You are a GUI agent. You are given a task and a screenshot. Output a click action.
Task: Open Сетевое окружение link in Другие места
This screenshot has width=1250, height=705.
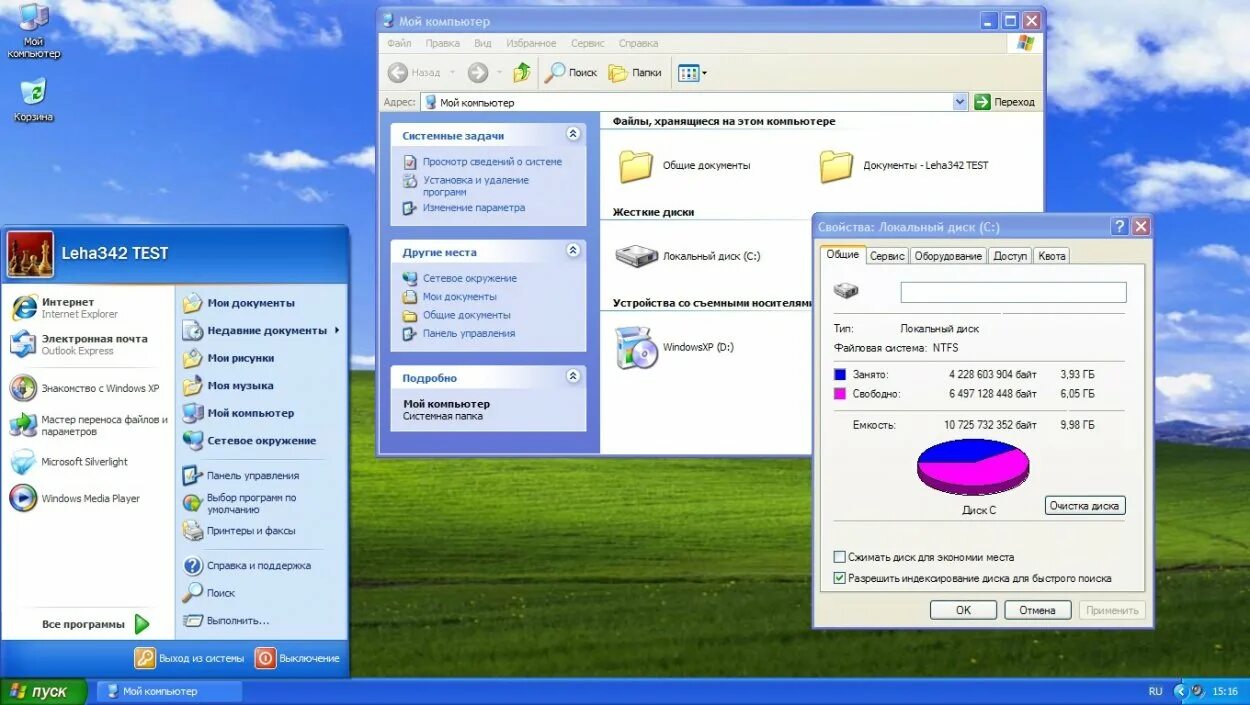(x=470, y=278)
